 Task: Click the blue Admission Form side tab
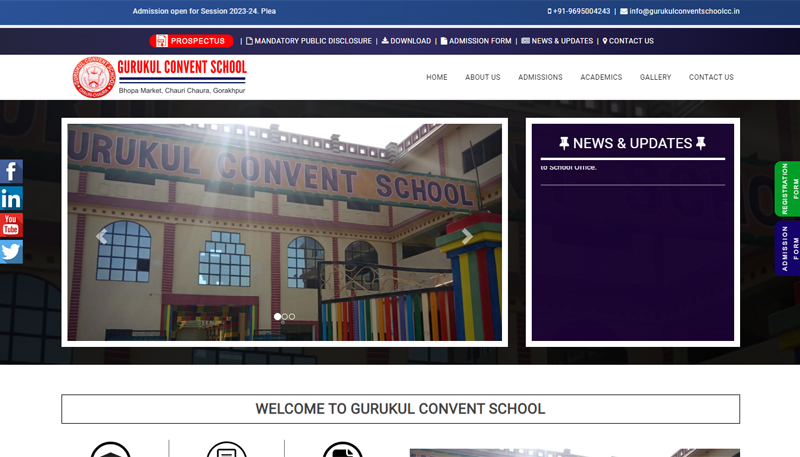(x=788, y=248)
